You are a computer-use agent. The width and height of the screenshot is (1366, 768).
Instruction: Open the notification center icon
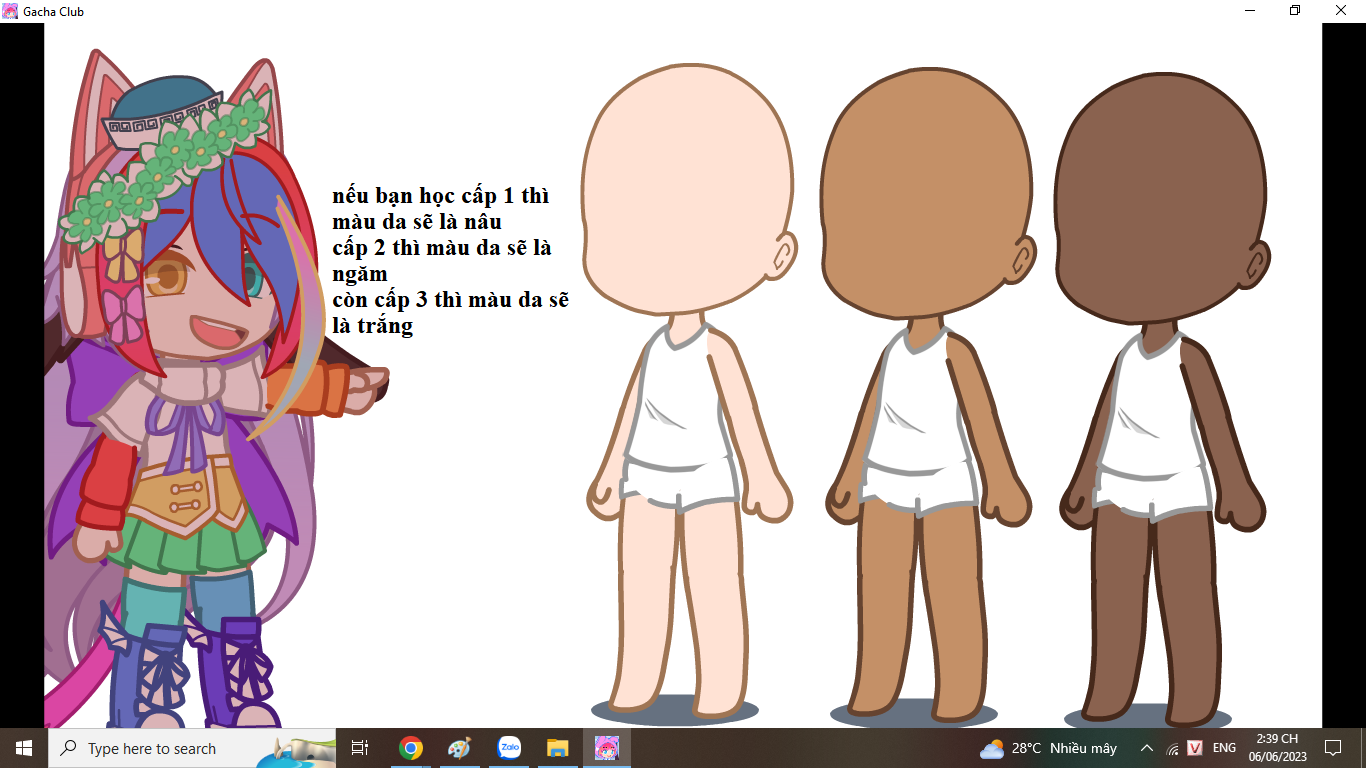1332,748
